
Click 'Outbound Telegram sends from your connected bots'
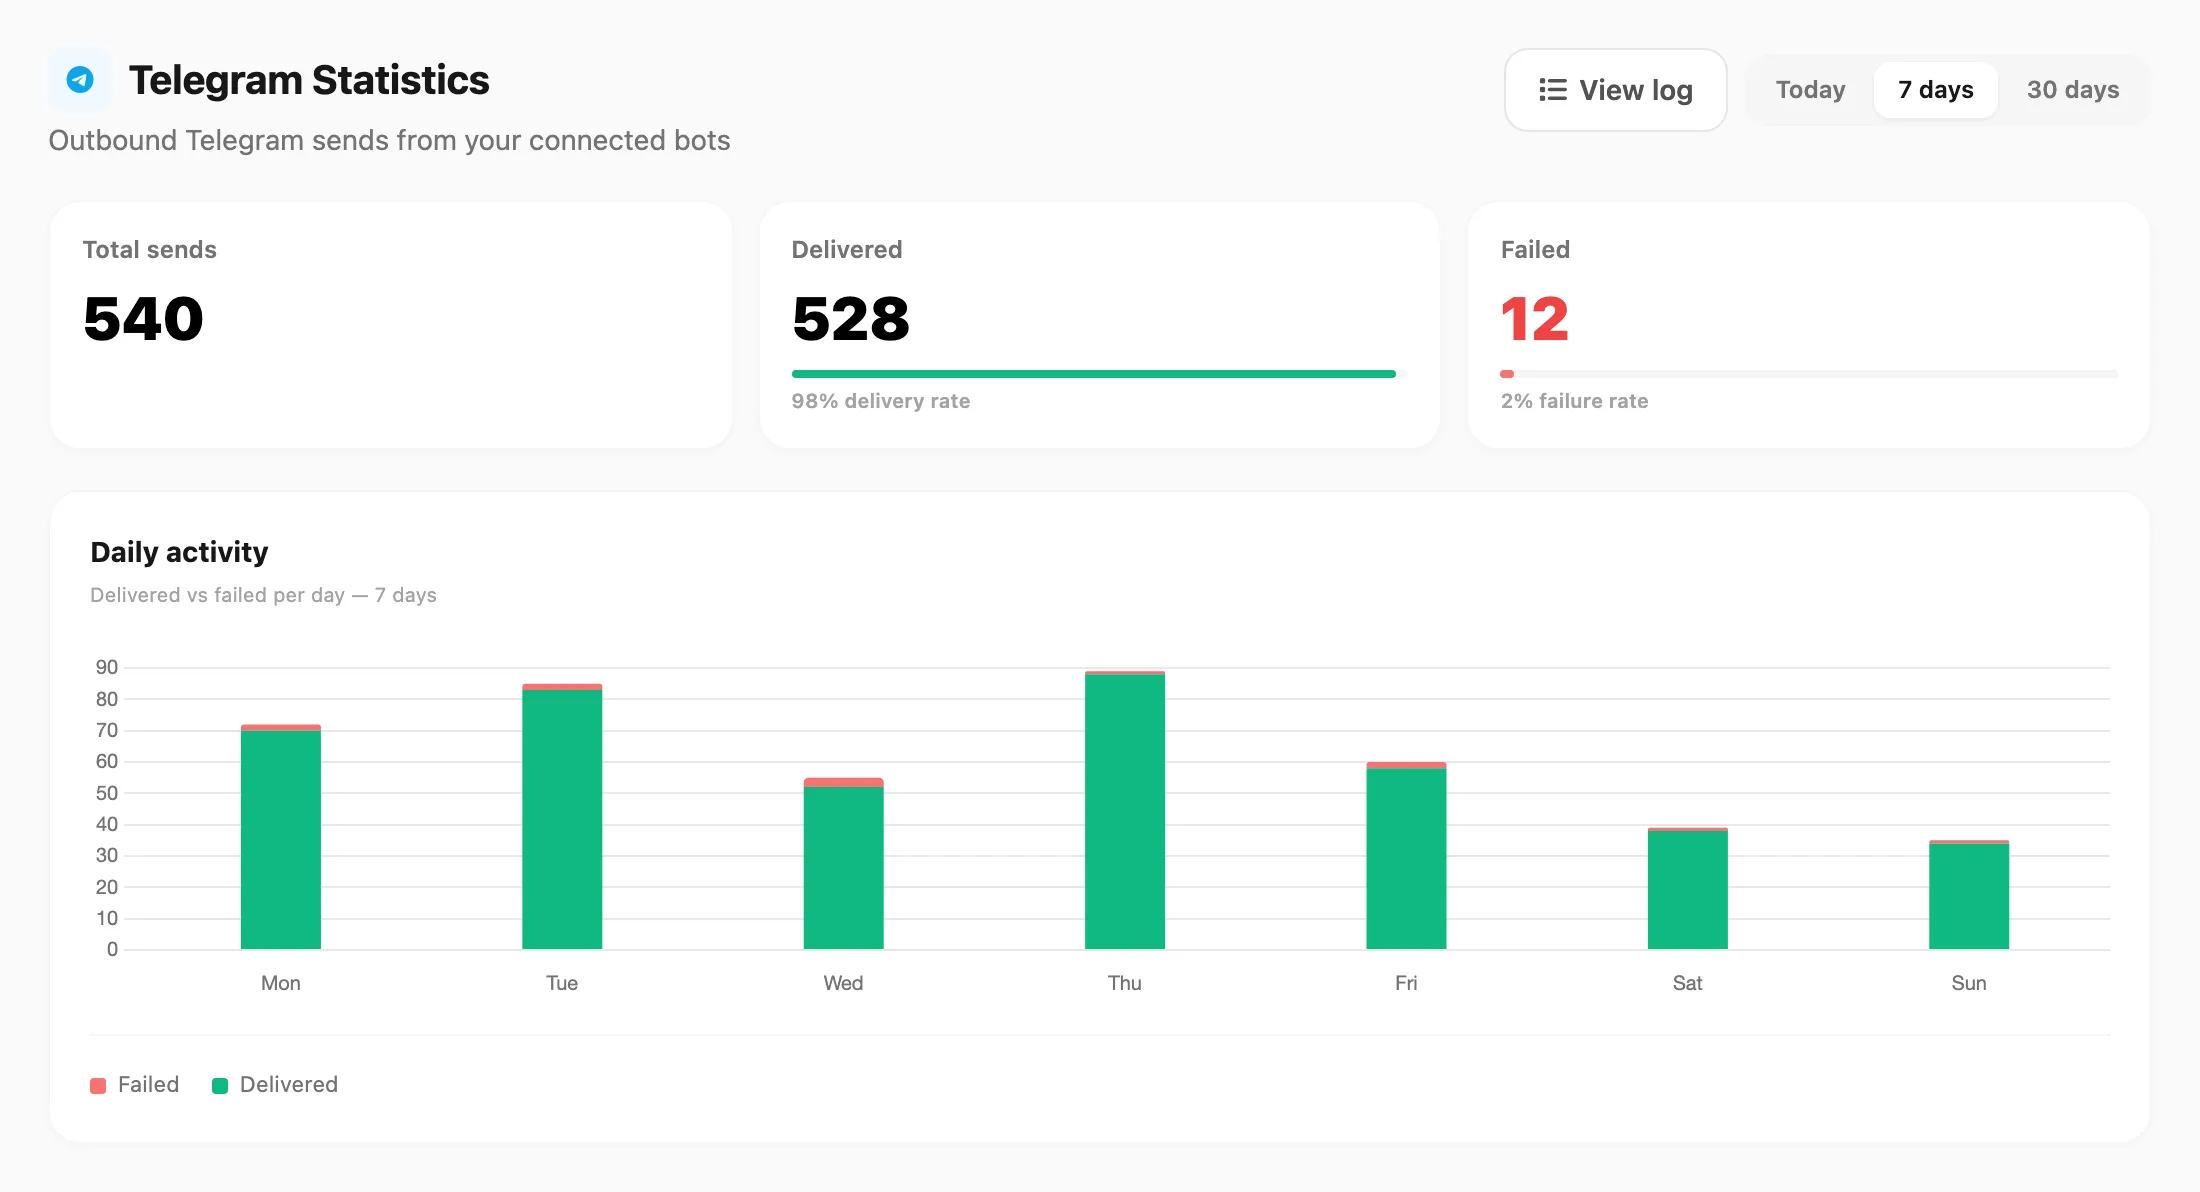389,140
